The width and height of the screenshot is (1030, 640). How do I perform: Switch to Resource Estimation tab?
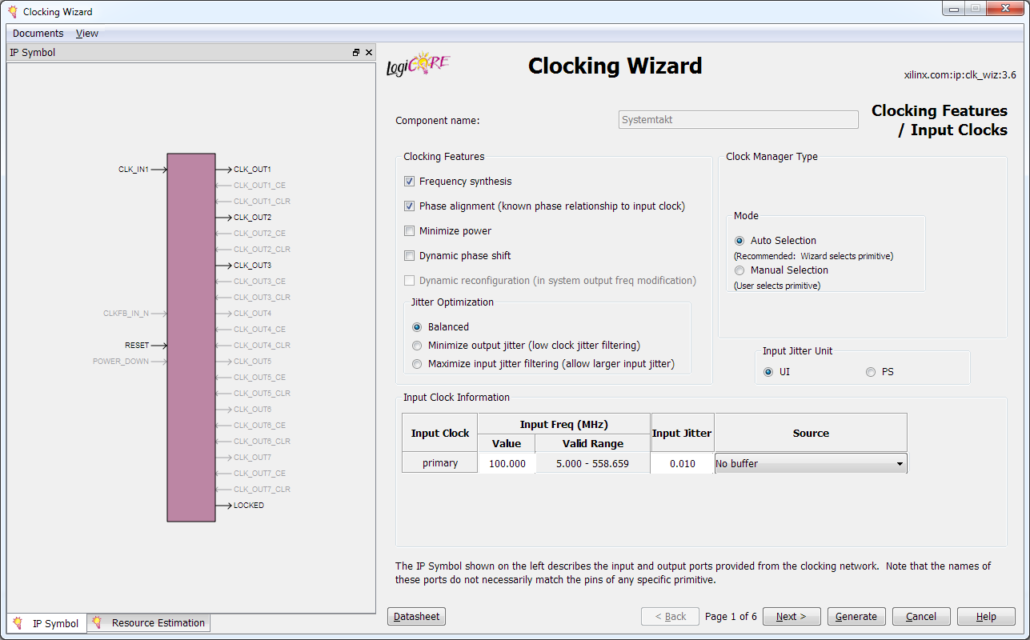pos(149,623)
